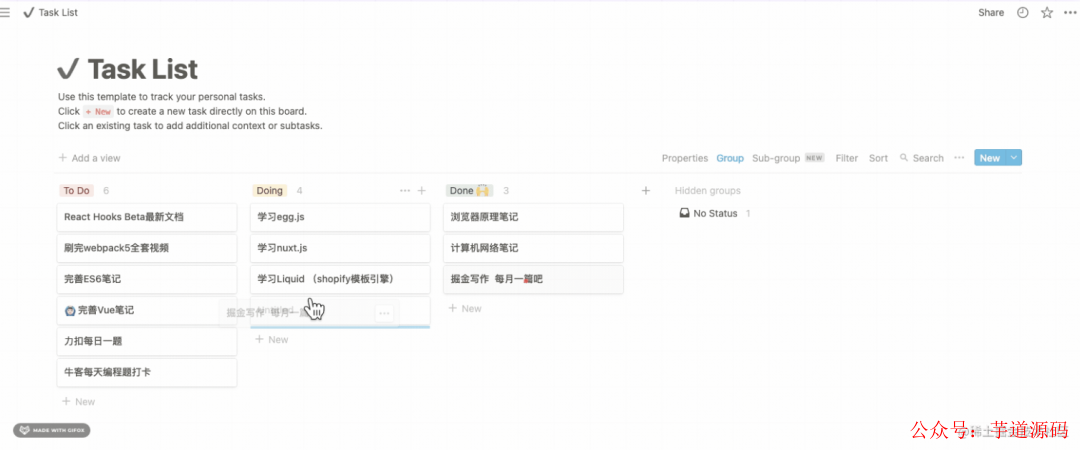
Task: Open the Group menu
Action: tap(730, 158)
